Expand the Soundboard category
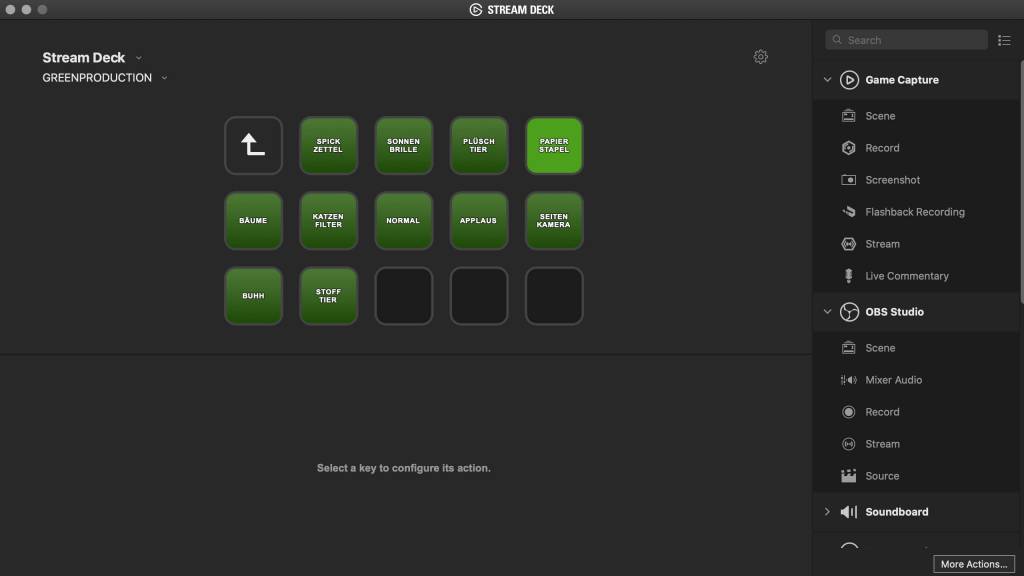Viewport: 1024px width, 576px height. [x=827, y=512]
